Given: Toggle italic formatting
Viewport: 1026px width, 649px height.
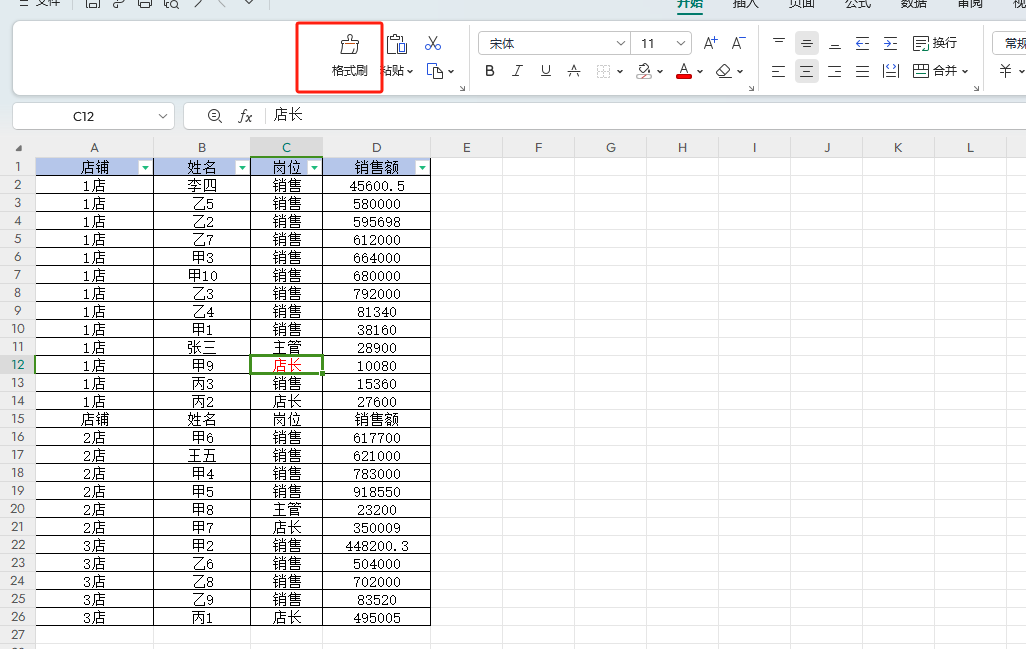Looking at the screenshot, I should point(518,71).
